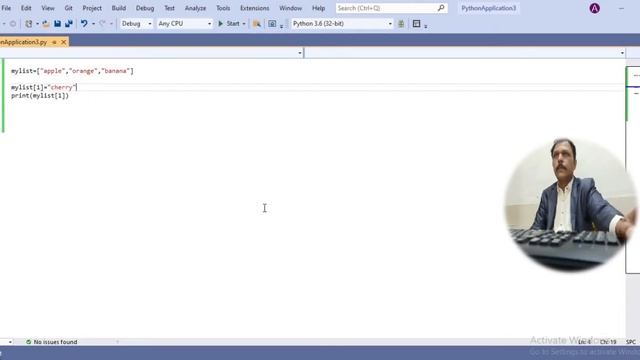Open the Debug configuration dropdown
640x360 pixels.
pyautogui.click(x=136, y=24)
